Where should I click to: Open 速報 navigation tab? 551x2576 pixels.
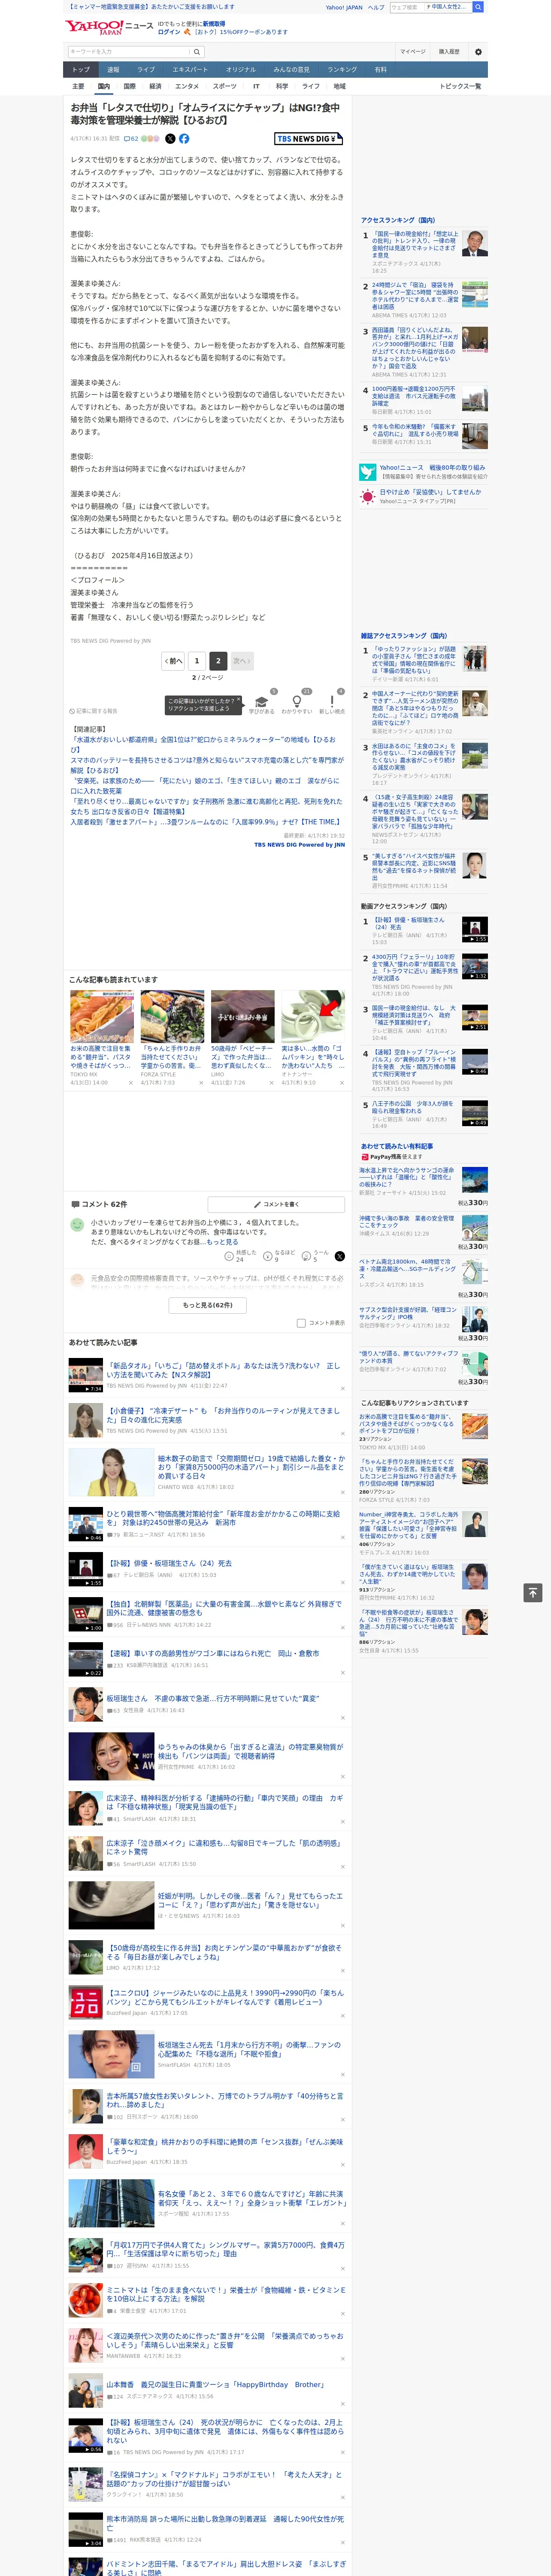coord(113,70)
